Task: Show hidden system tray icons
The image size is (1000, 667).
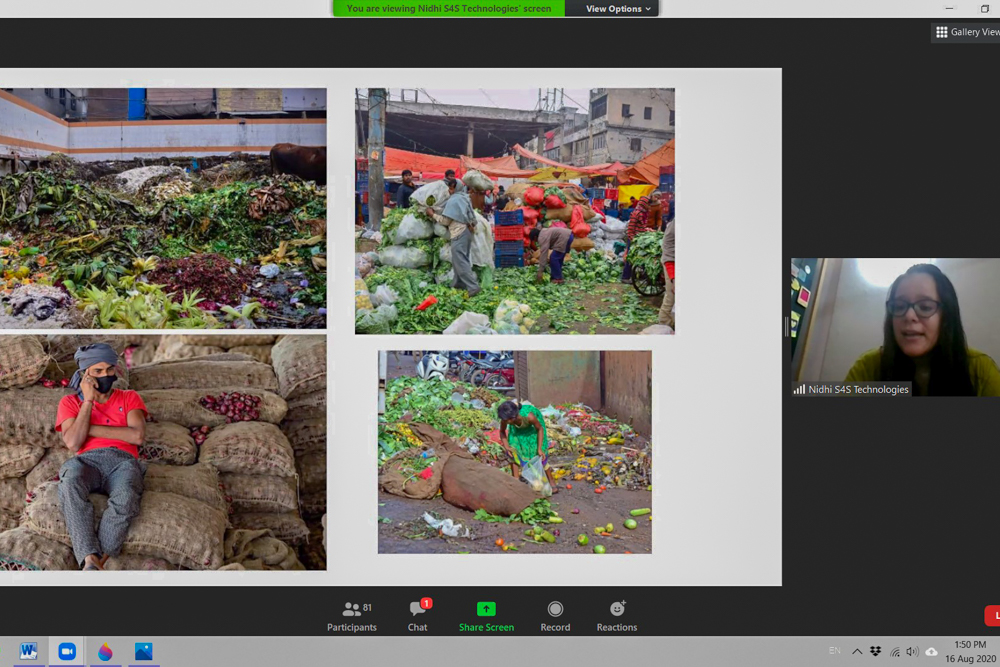Action: point(857,652)
